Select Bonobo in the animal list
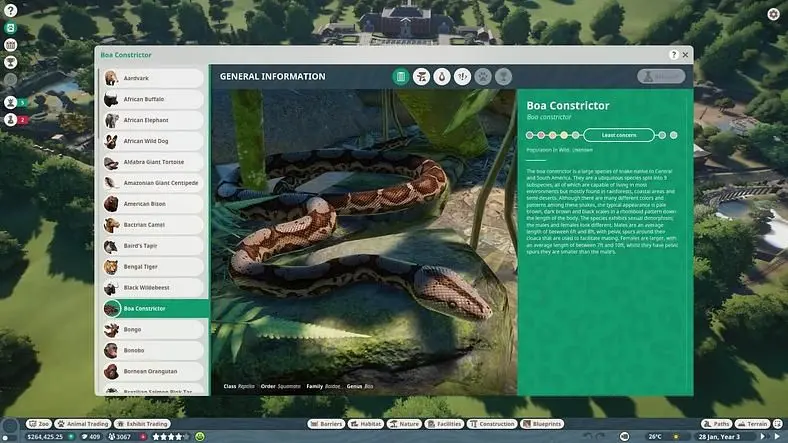 coord(153,351)
